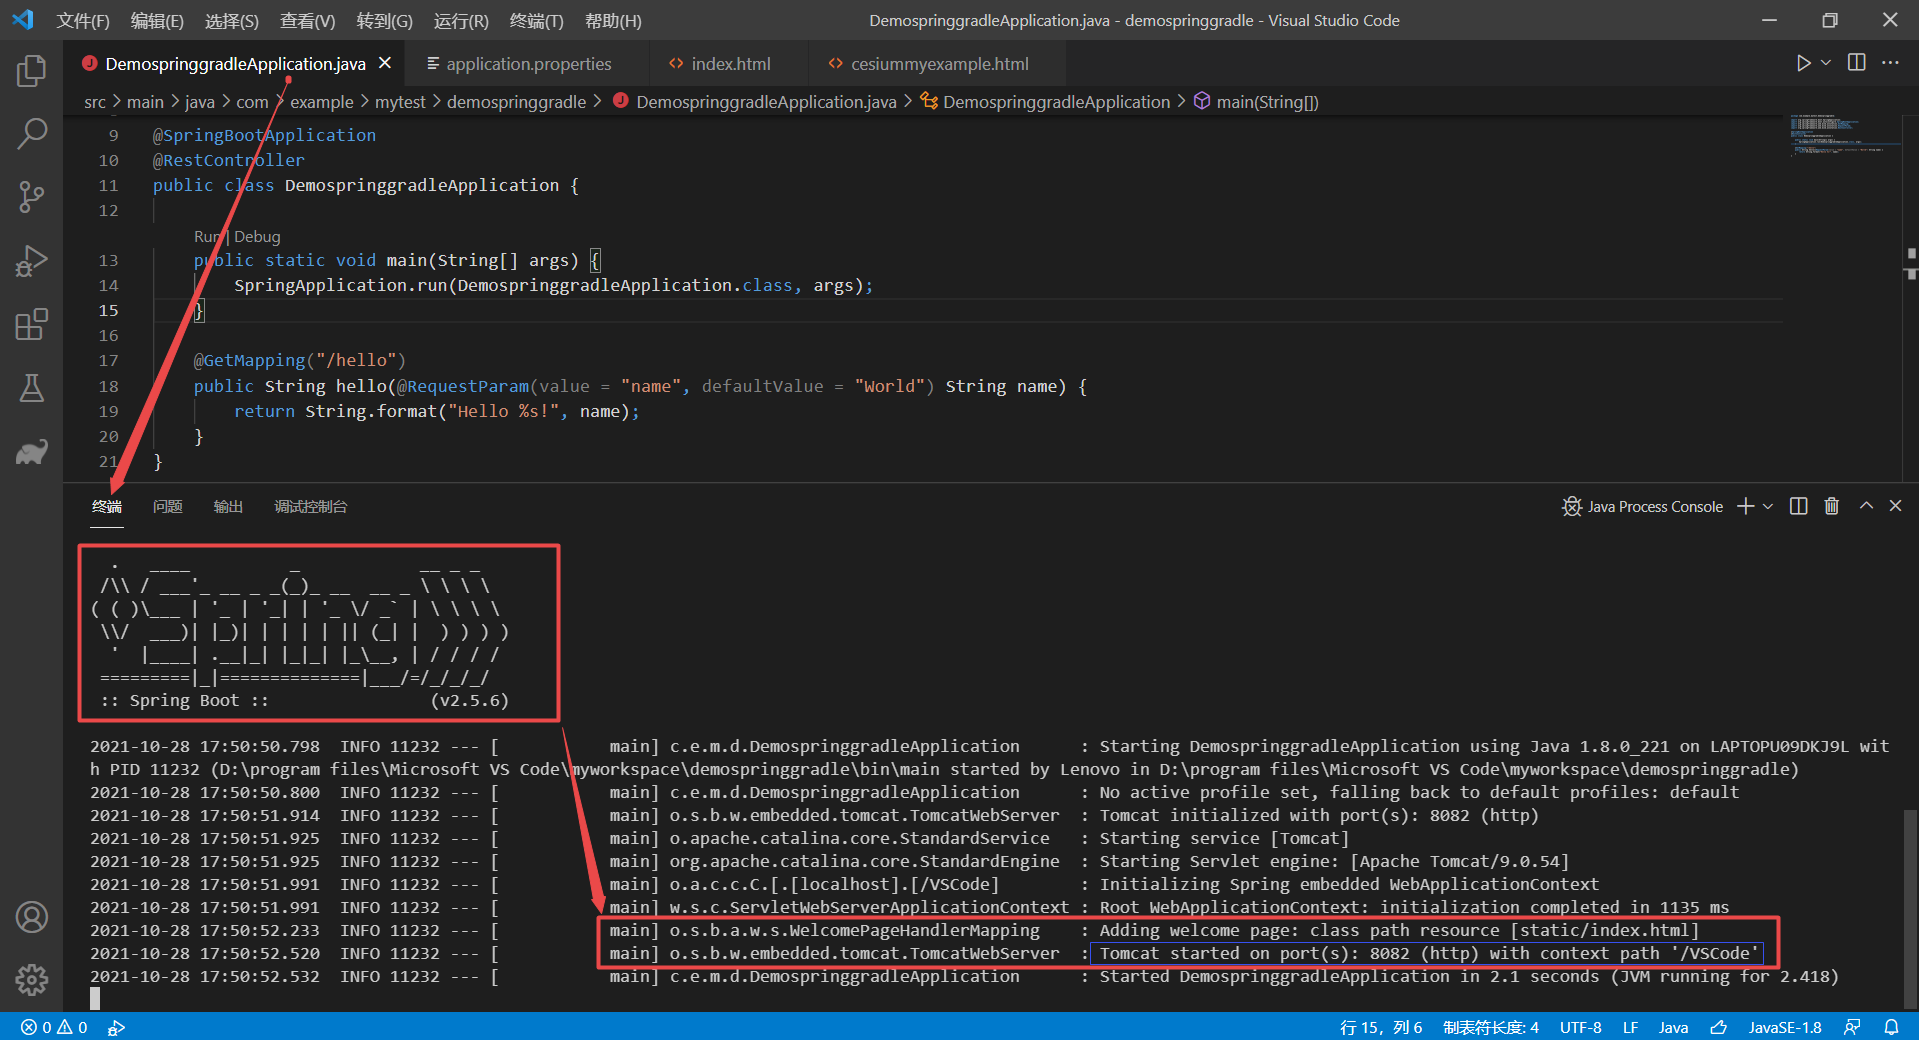Open the Gradle elephant view
Viewport: 1919px width, 1040px height.
pos(32,452)
